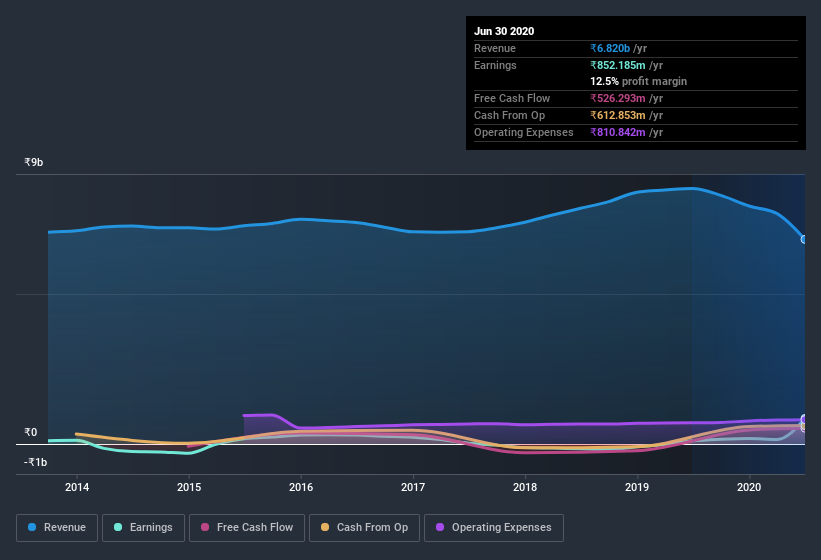Toggle the Revenue legend button
This screenshot has height=560, width=821.
coord(57,528)
